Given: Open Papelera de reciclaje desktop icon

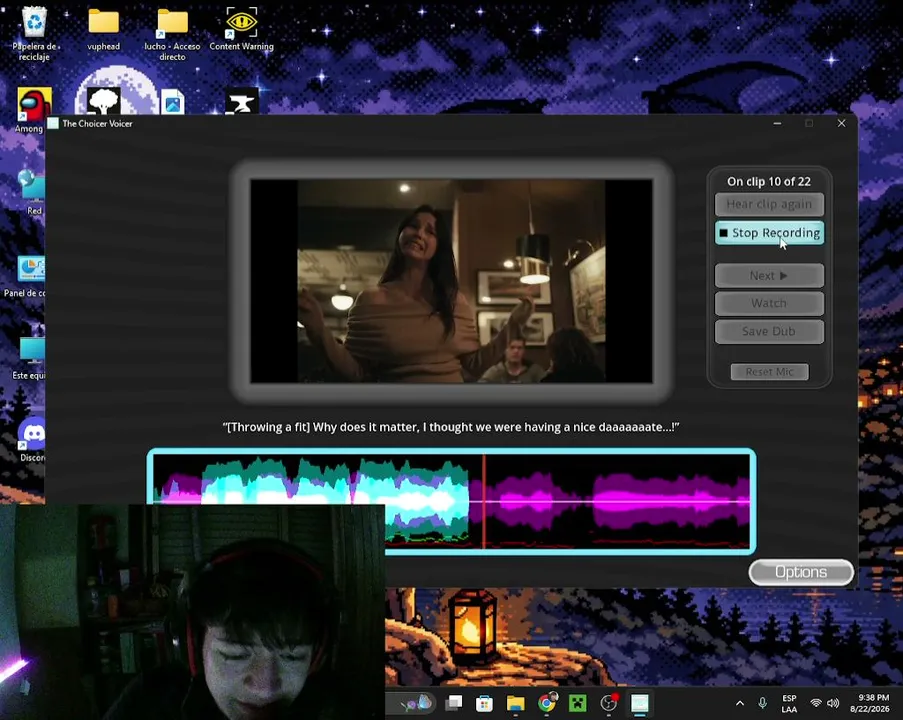Looking at the screenshot, I should [34, 33].
